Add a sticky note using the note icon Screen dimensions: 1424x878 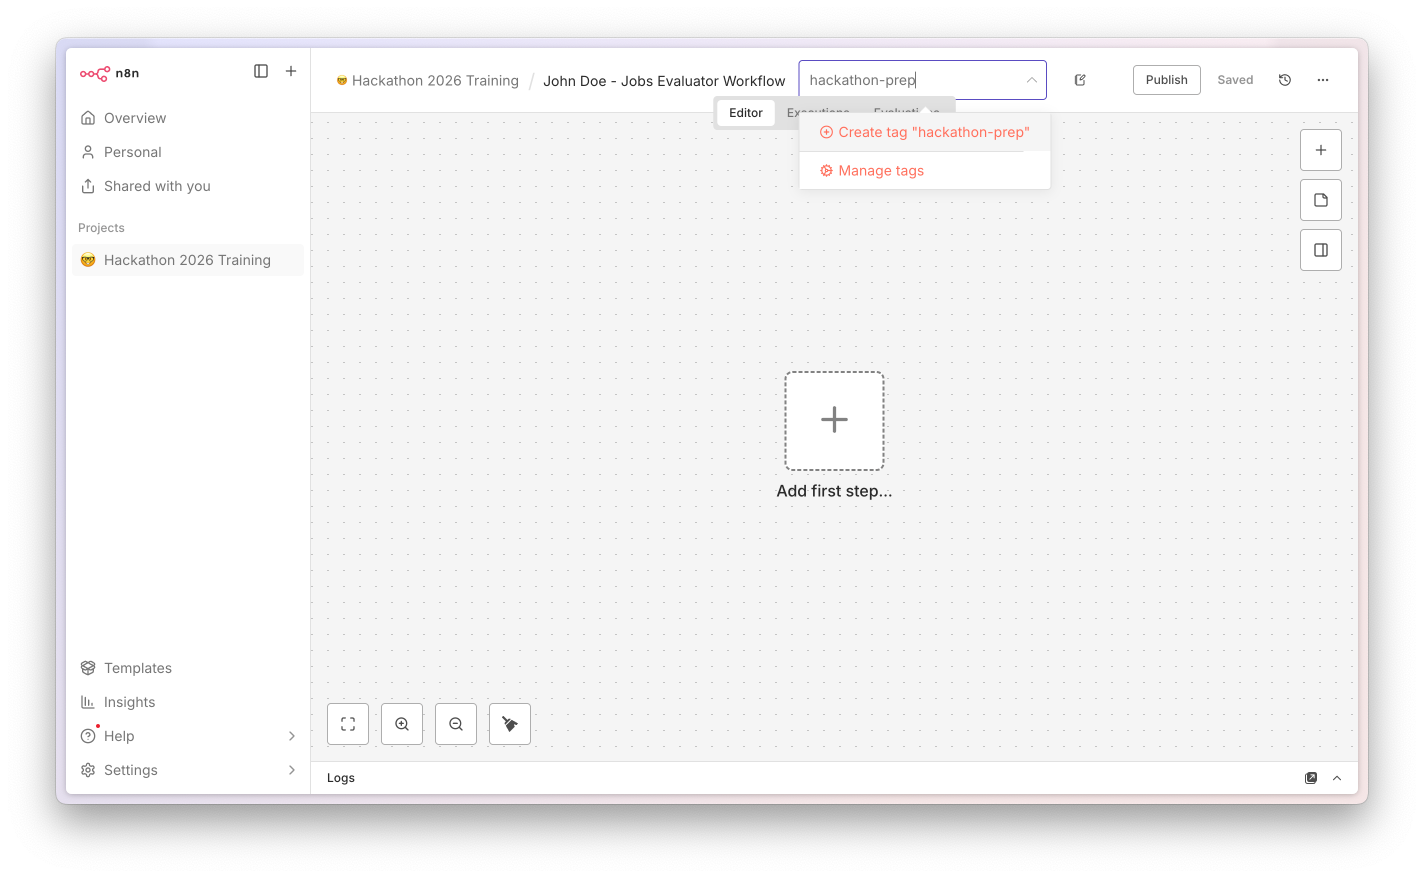coord(1321,200)
